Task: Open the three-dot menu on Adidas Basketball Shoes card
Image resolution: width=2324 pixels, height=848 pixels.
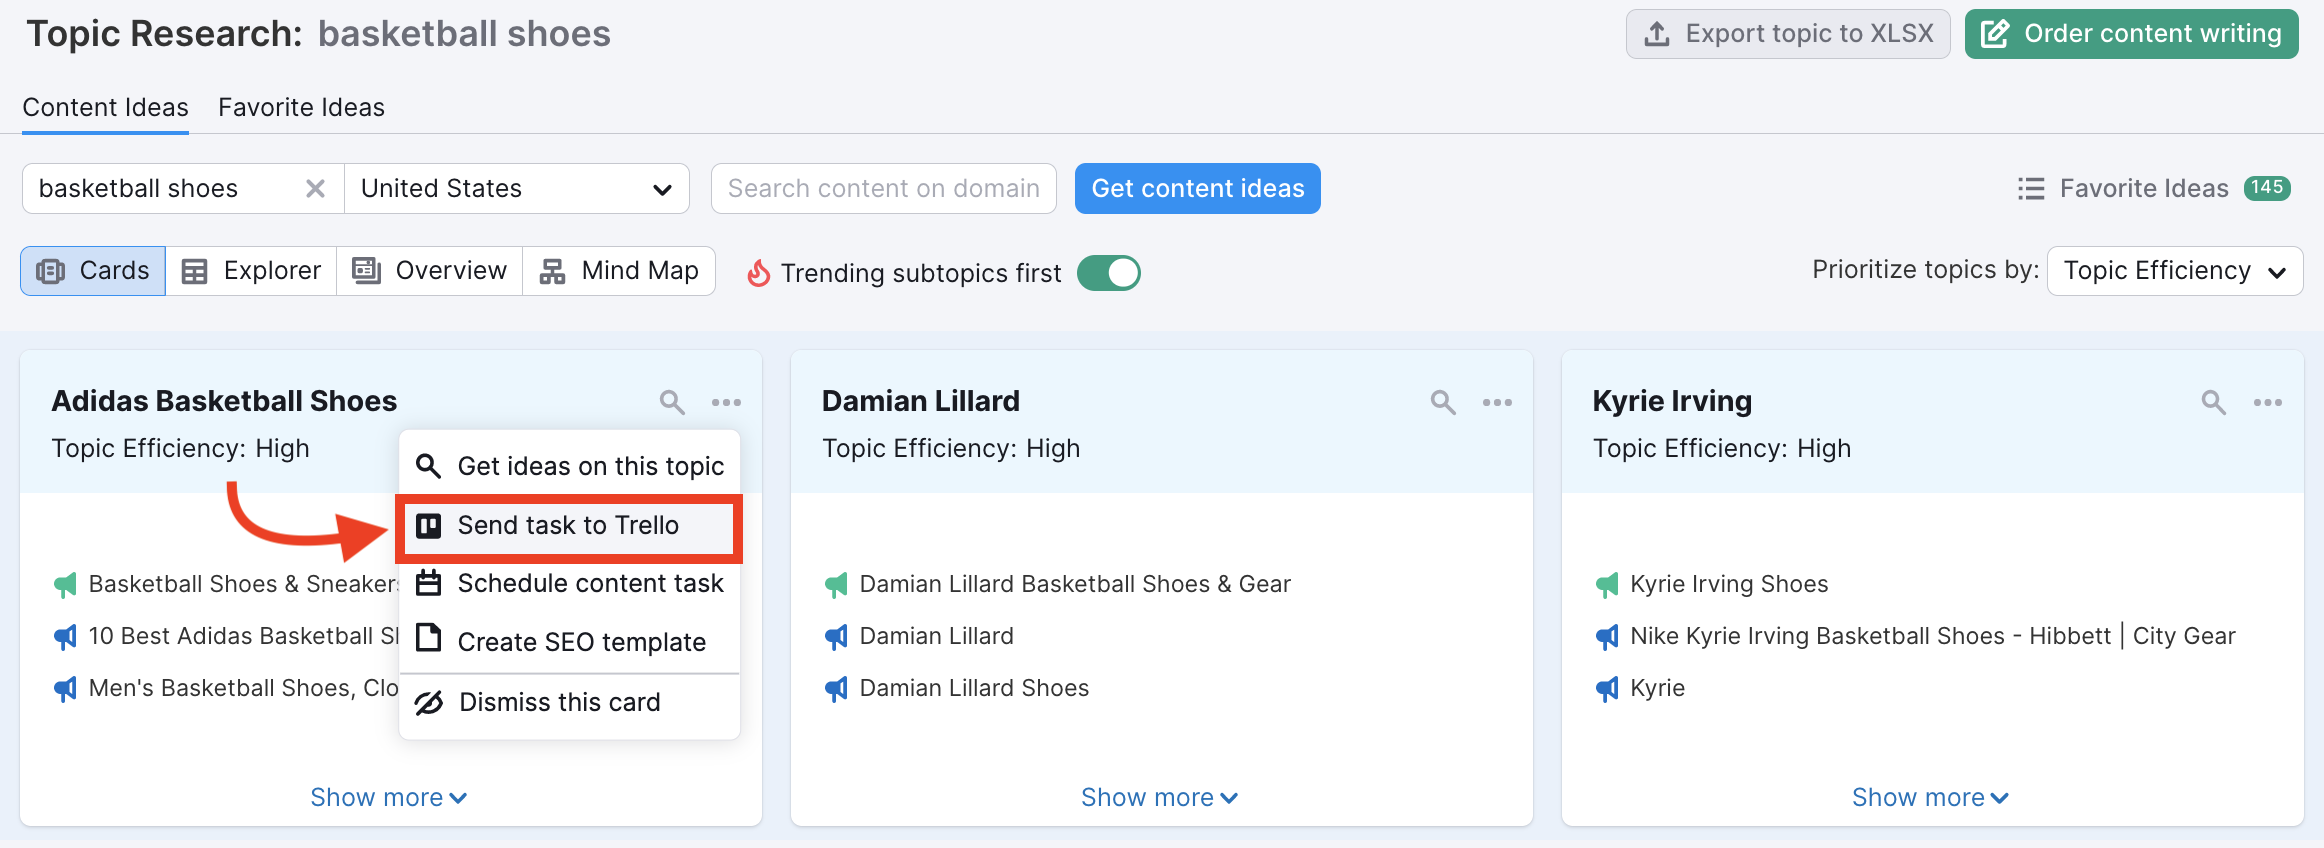Action: (x=726, y=402)
